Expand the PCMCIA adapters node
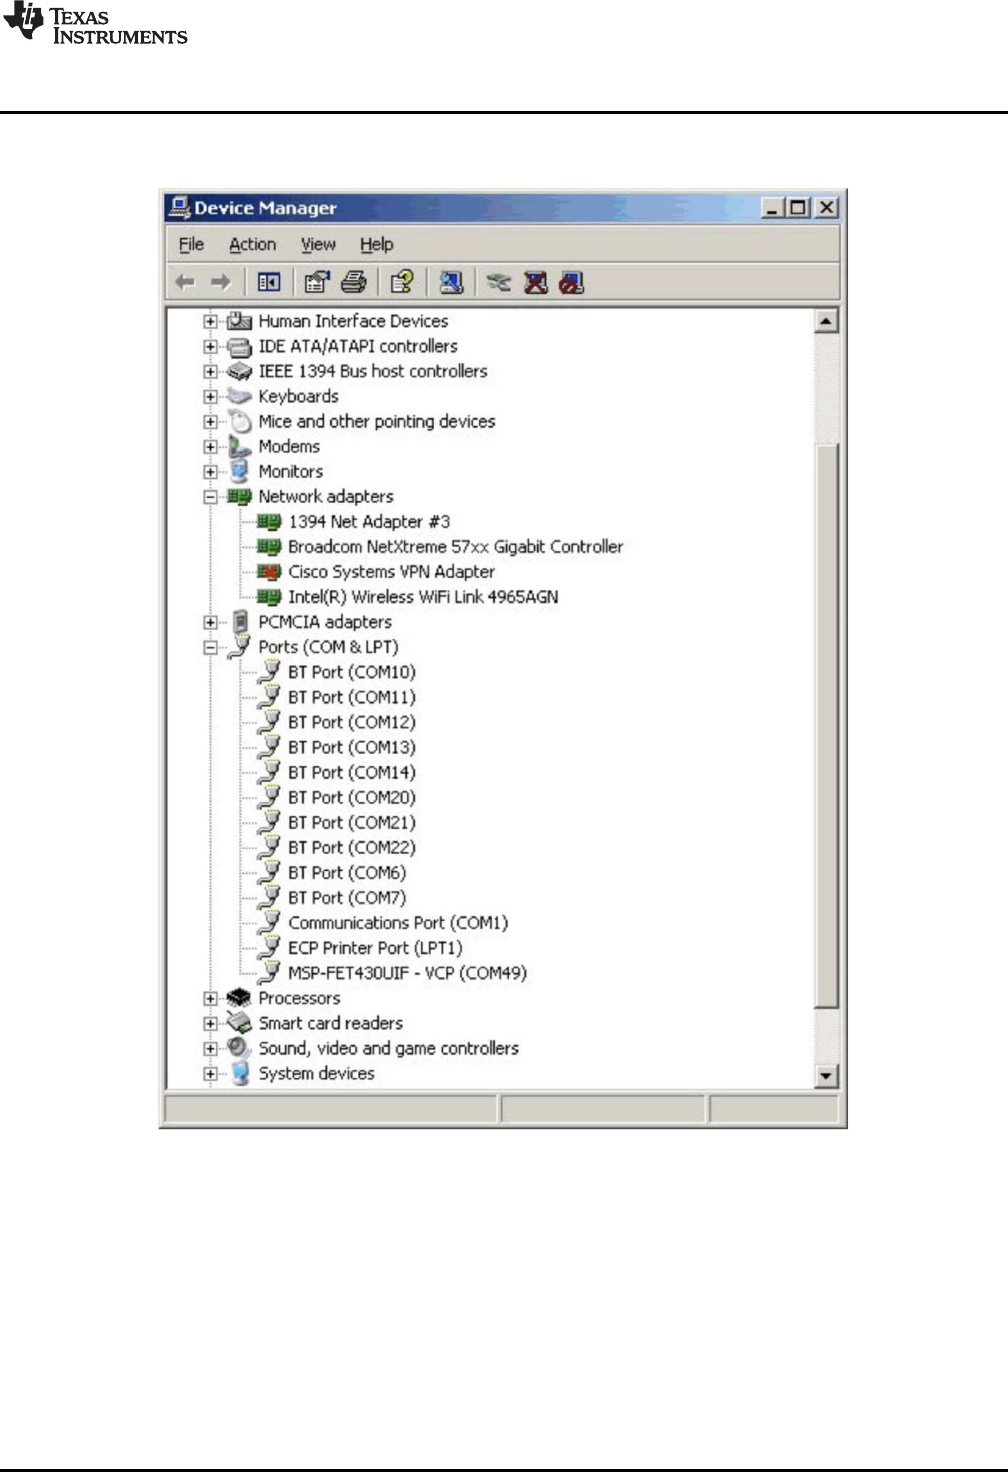Screen dimensions: 1008x1472 point(210,621)
